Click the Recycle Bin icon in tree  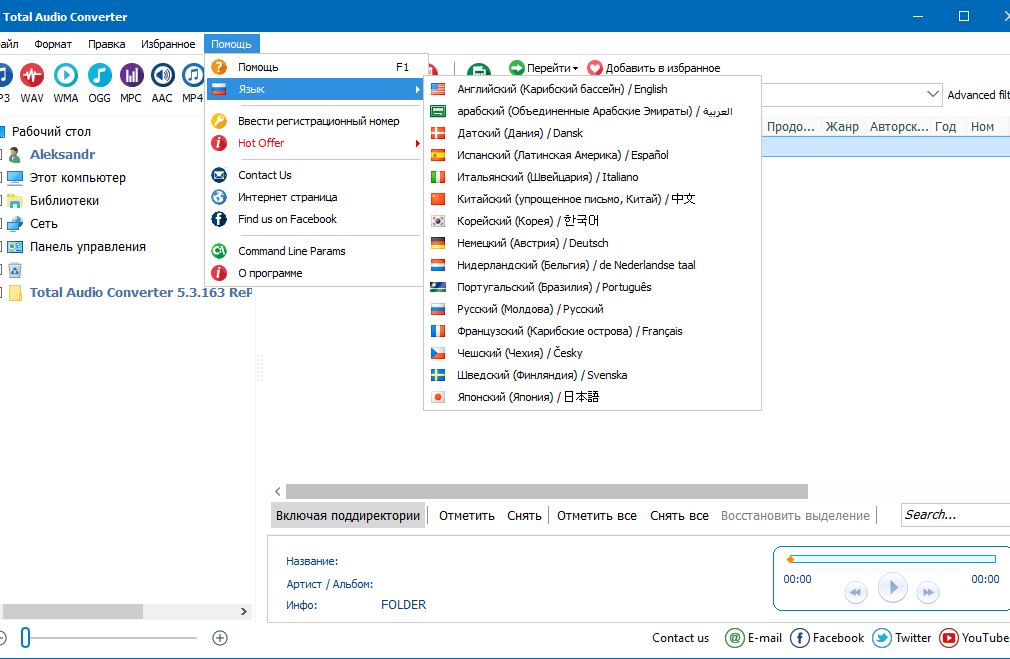tap(15, 269)
